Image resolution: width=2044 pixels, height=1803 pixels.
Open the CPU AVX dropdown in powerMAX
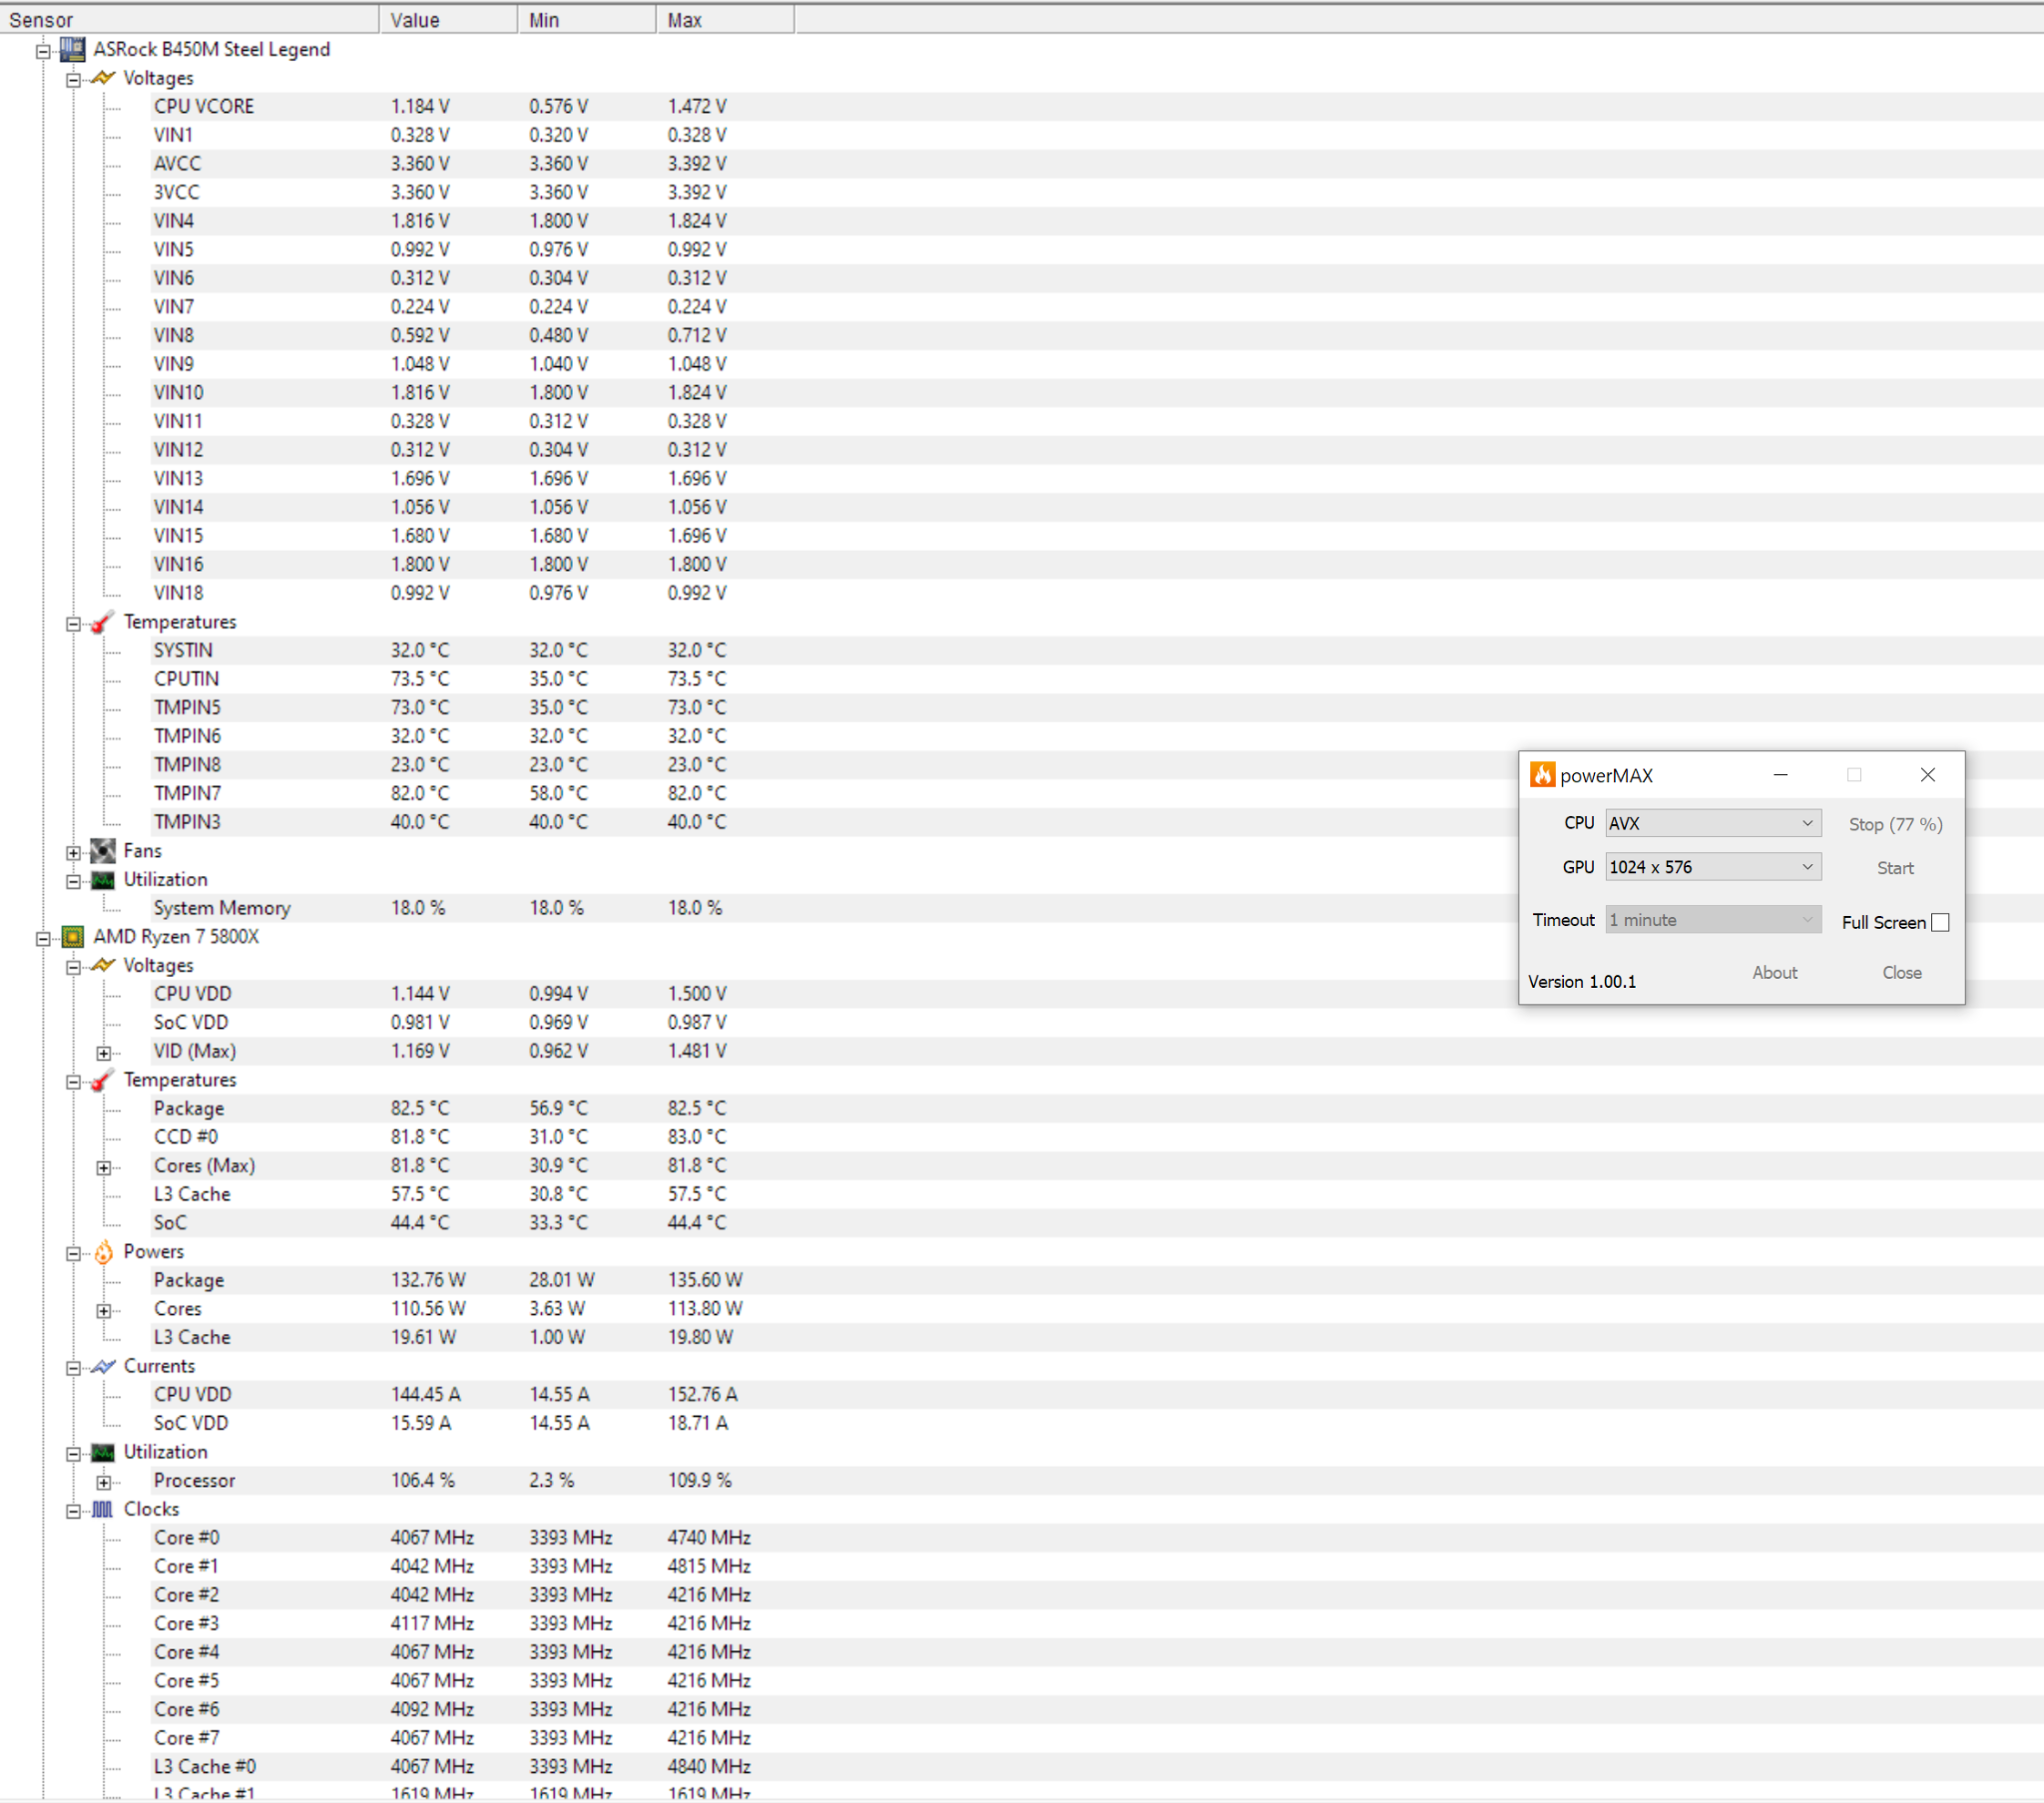(1712, 823)
